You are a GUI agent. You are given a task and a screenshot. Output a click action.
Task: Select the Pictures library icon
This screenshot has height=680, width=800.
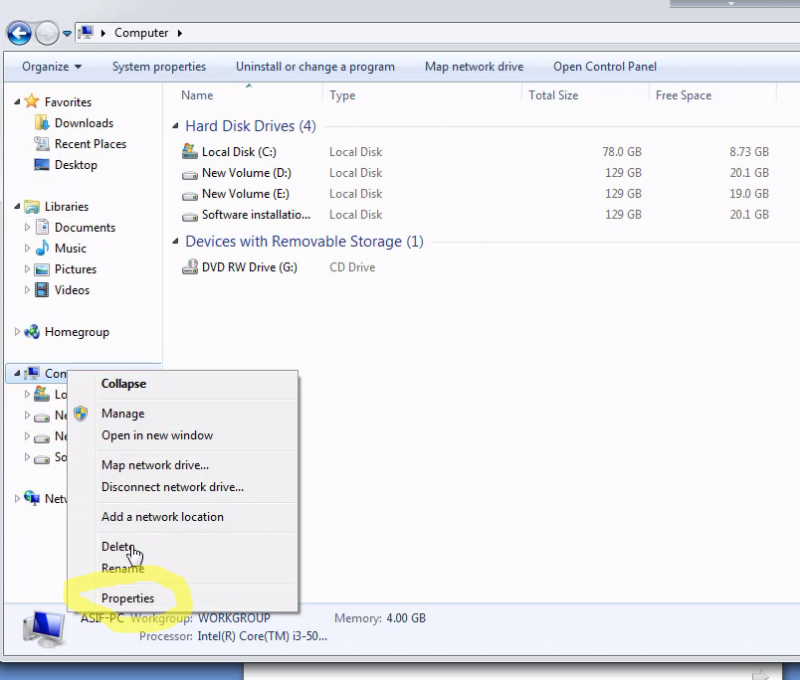(x=42, y=269)
